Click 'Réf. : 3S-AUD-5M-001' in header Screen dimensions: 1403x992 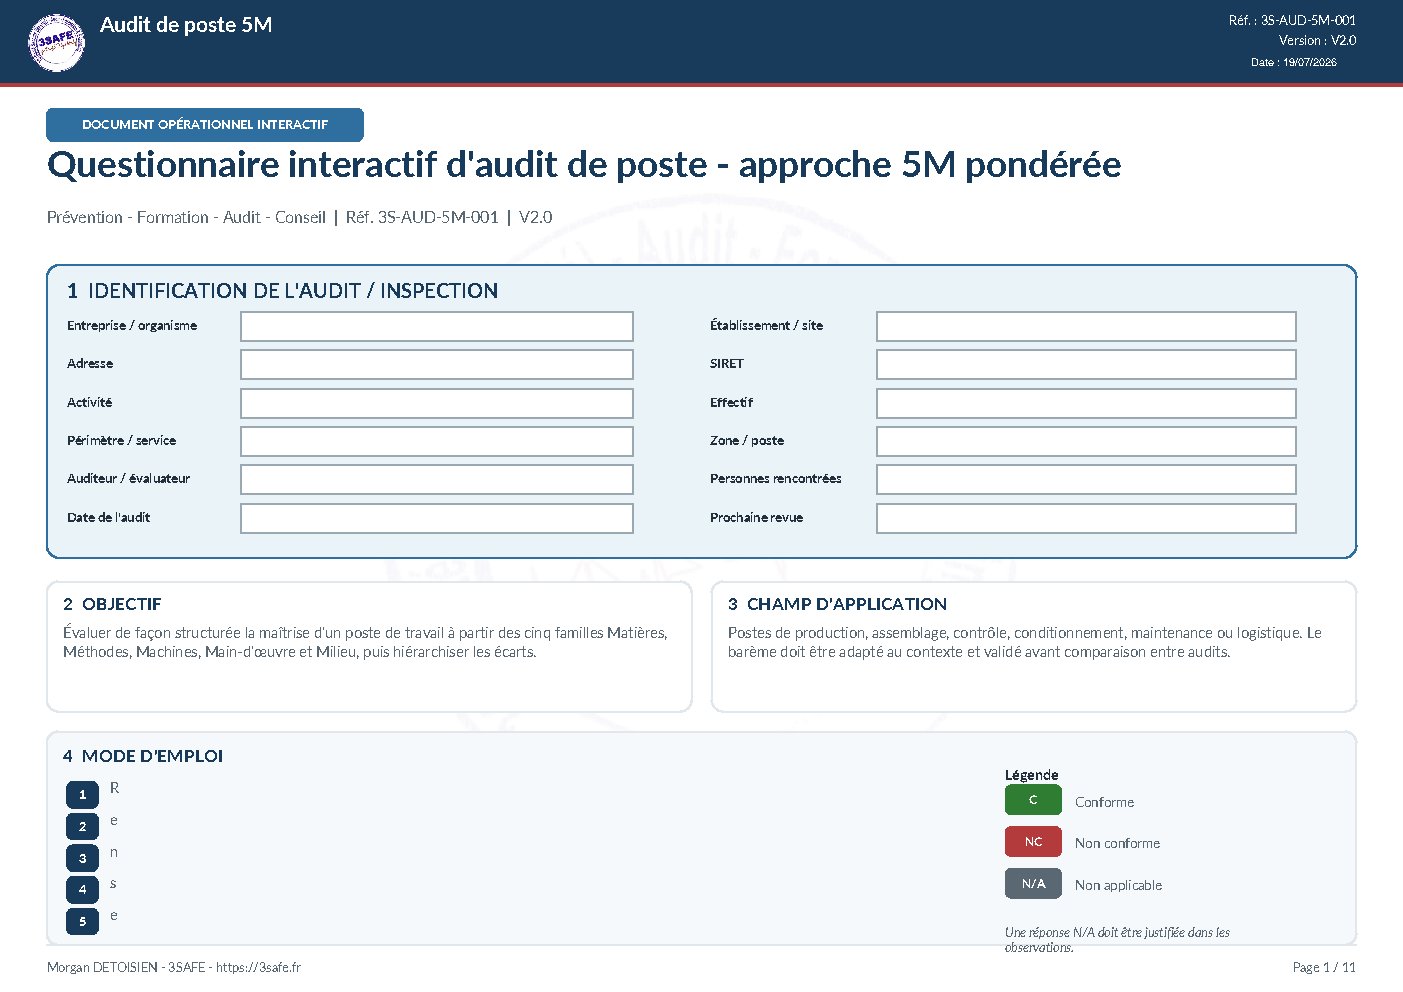1292,20
